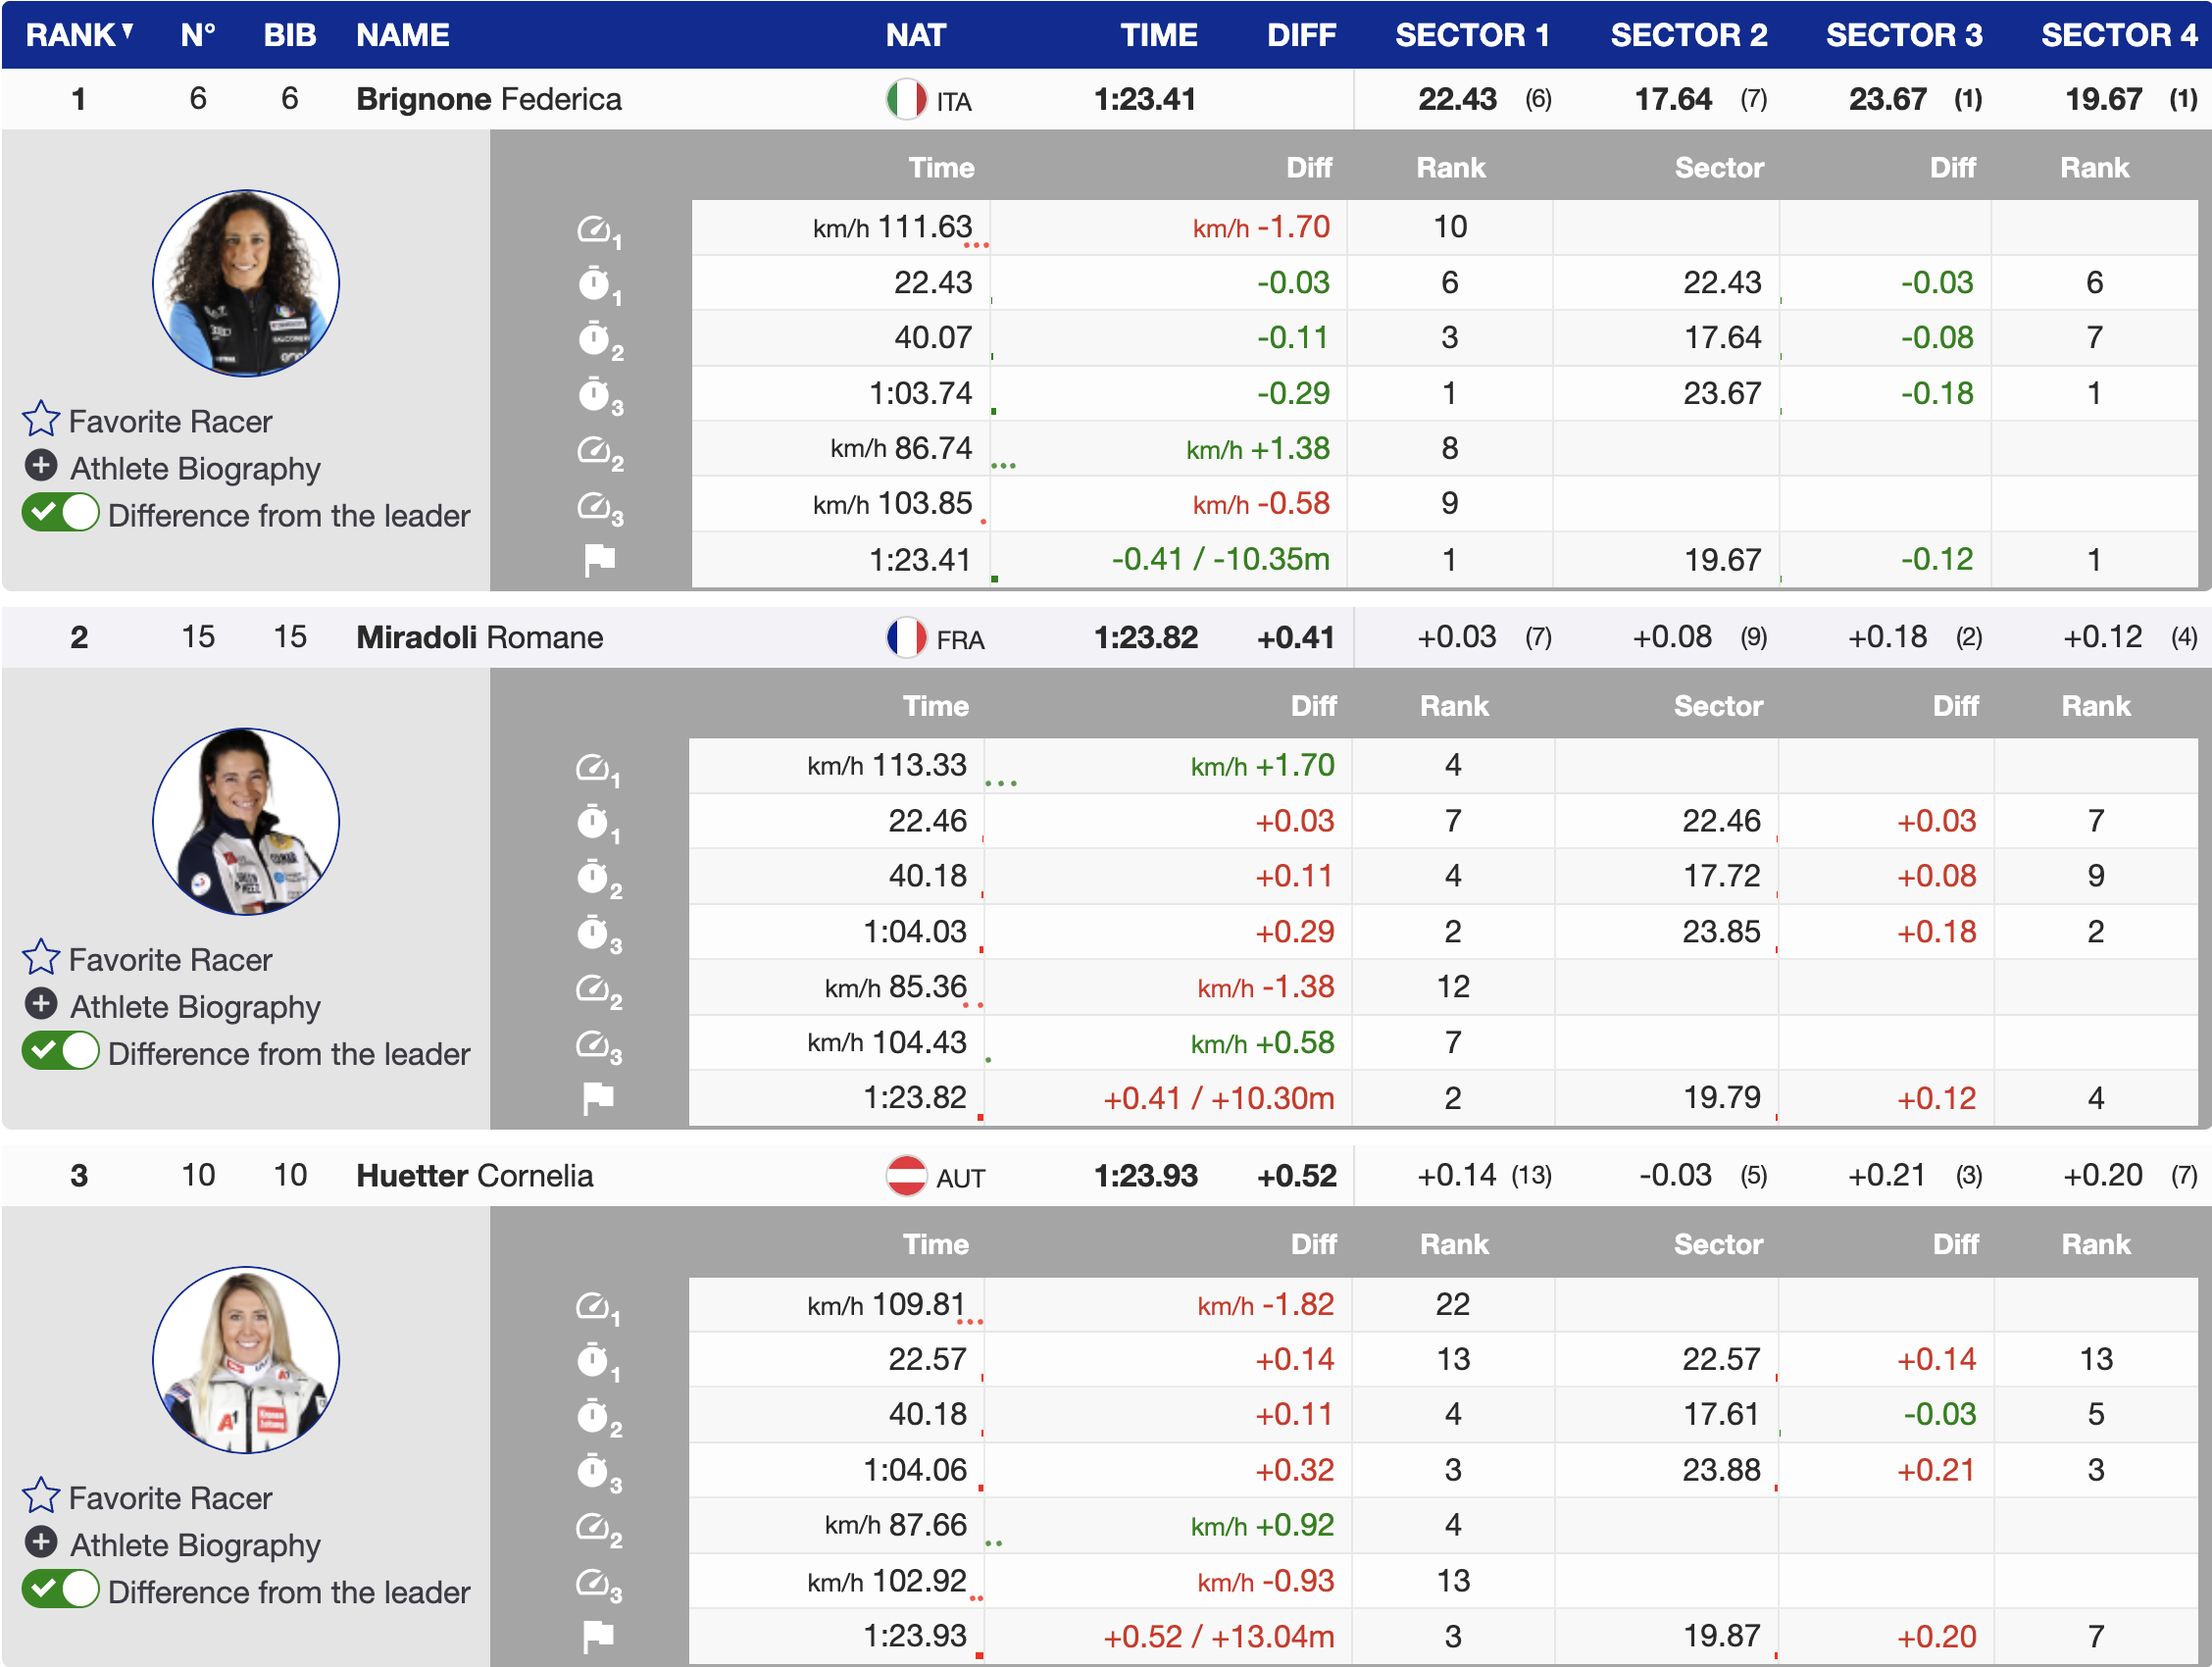2212x1667 pixels.
Task: Expand Huetter's Athlete Biography plus icon
Action: [x=41, y=1543]
